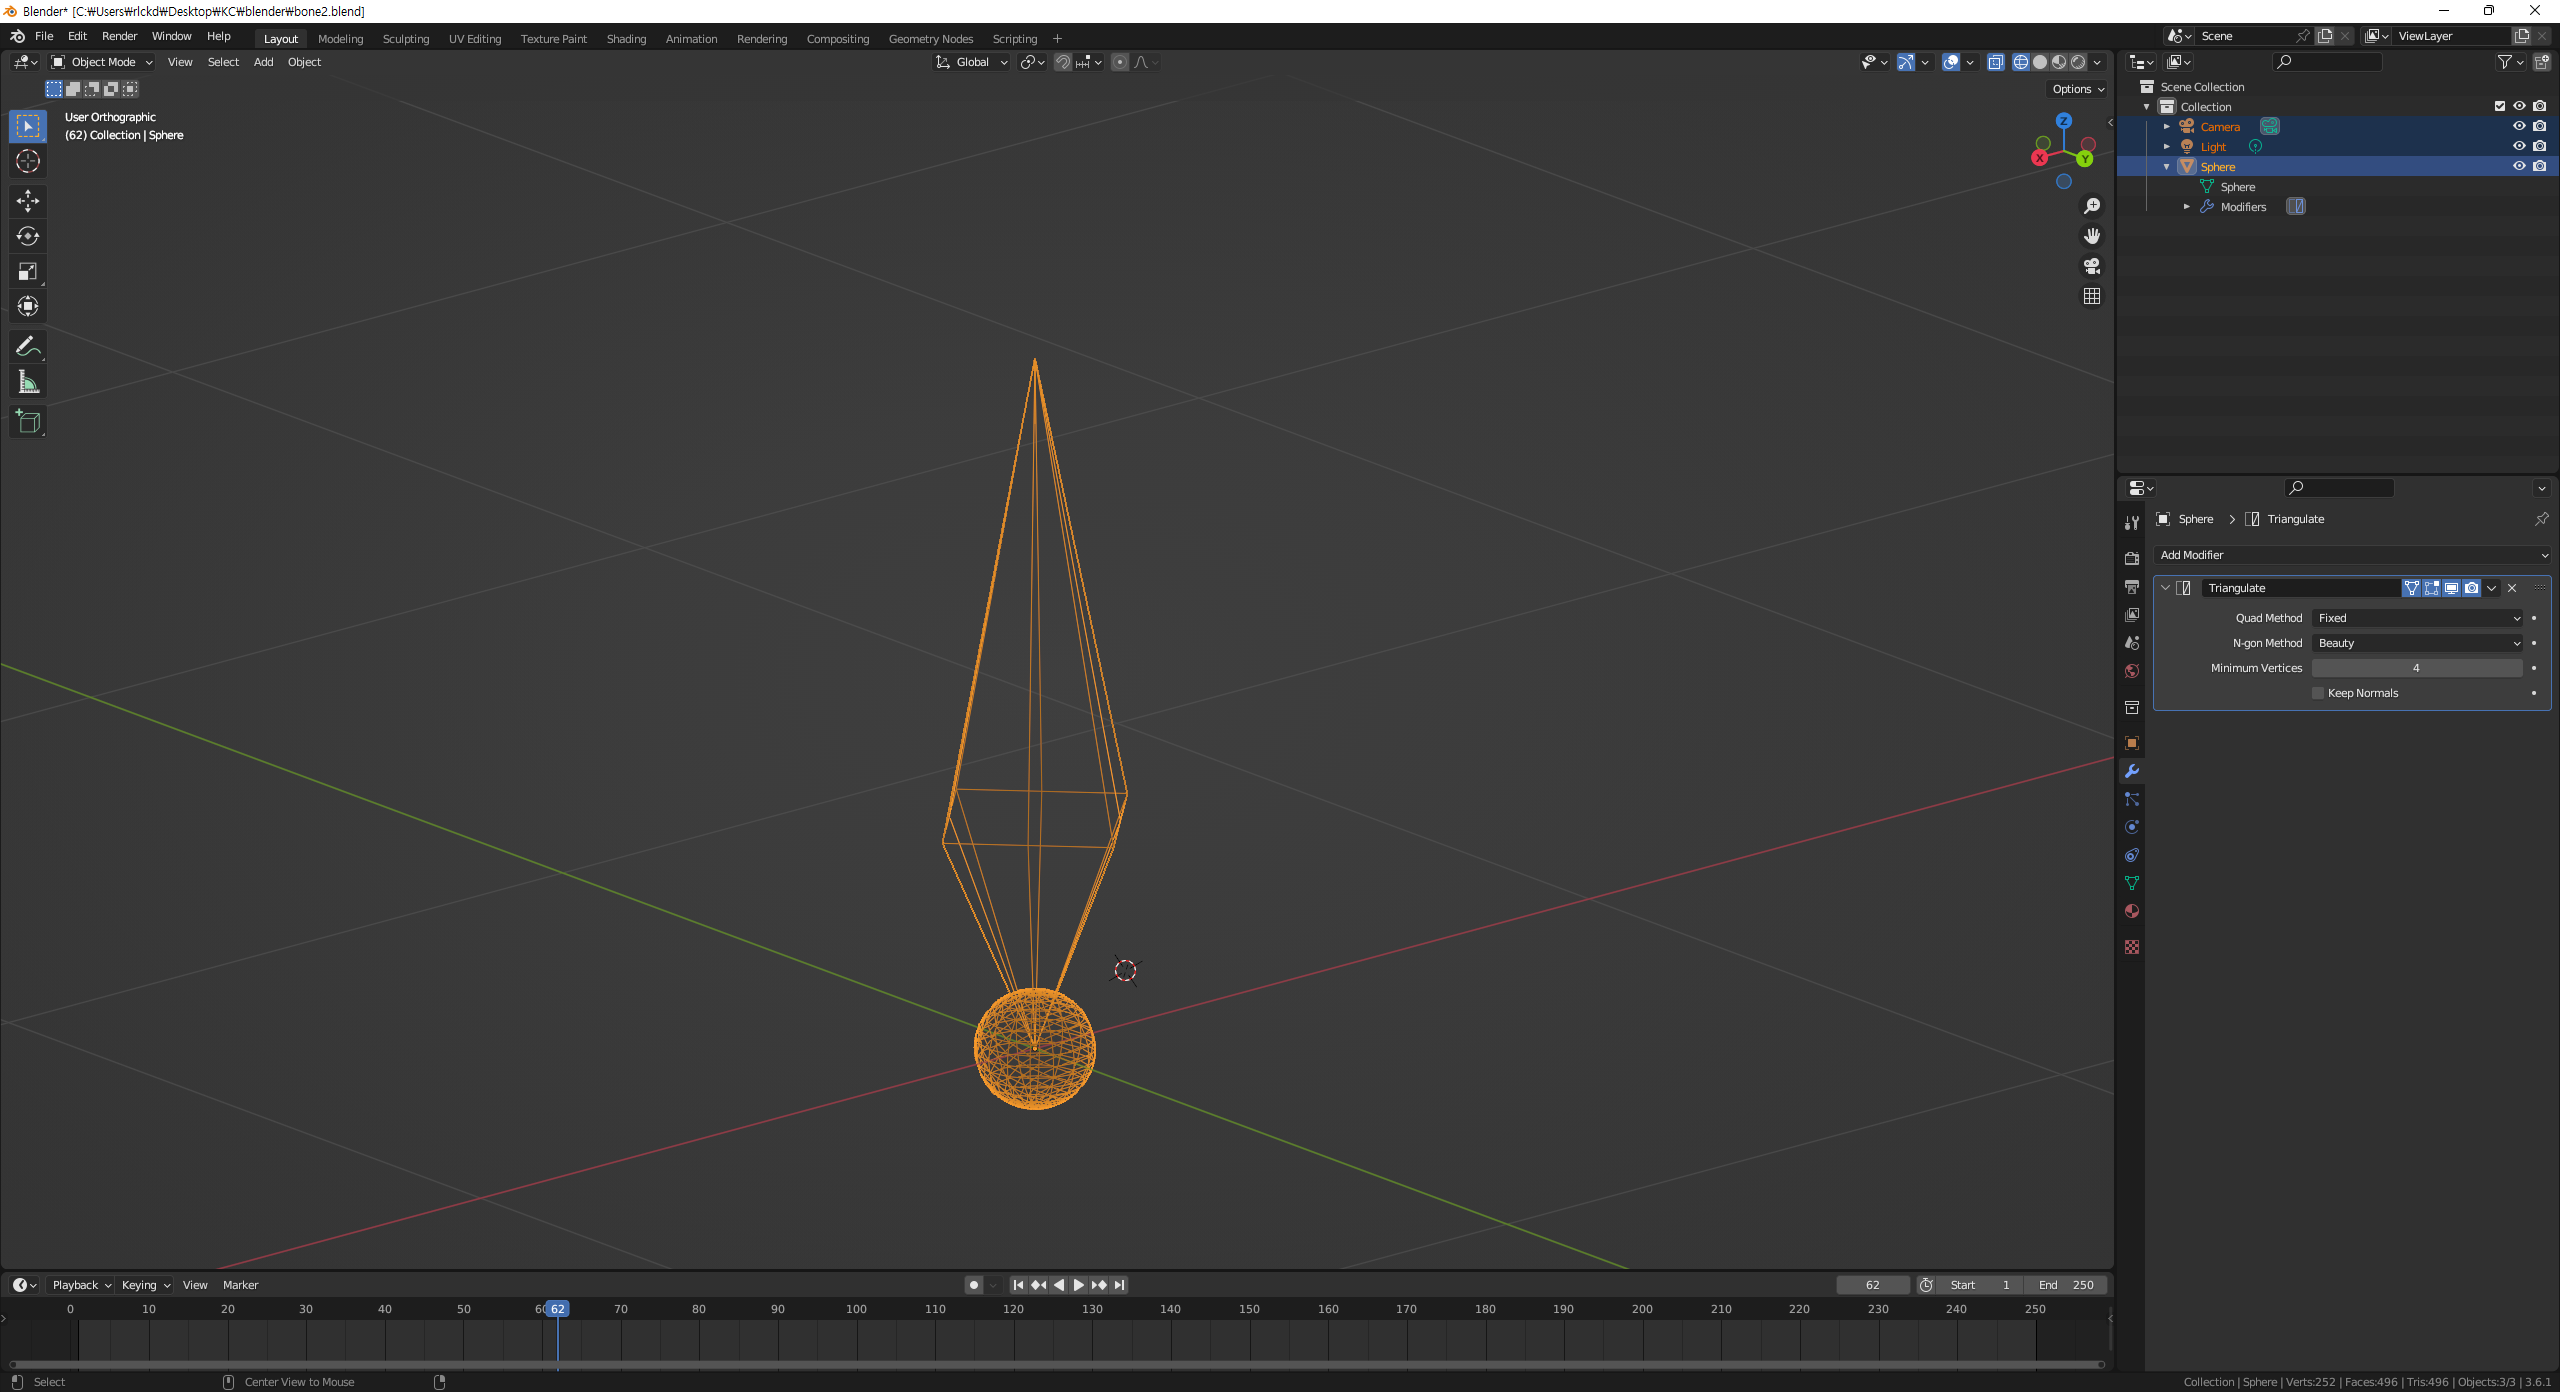Toggle camera view icon
This screenshot has height=1392, width=2560.
coord(2091,266)
